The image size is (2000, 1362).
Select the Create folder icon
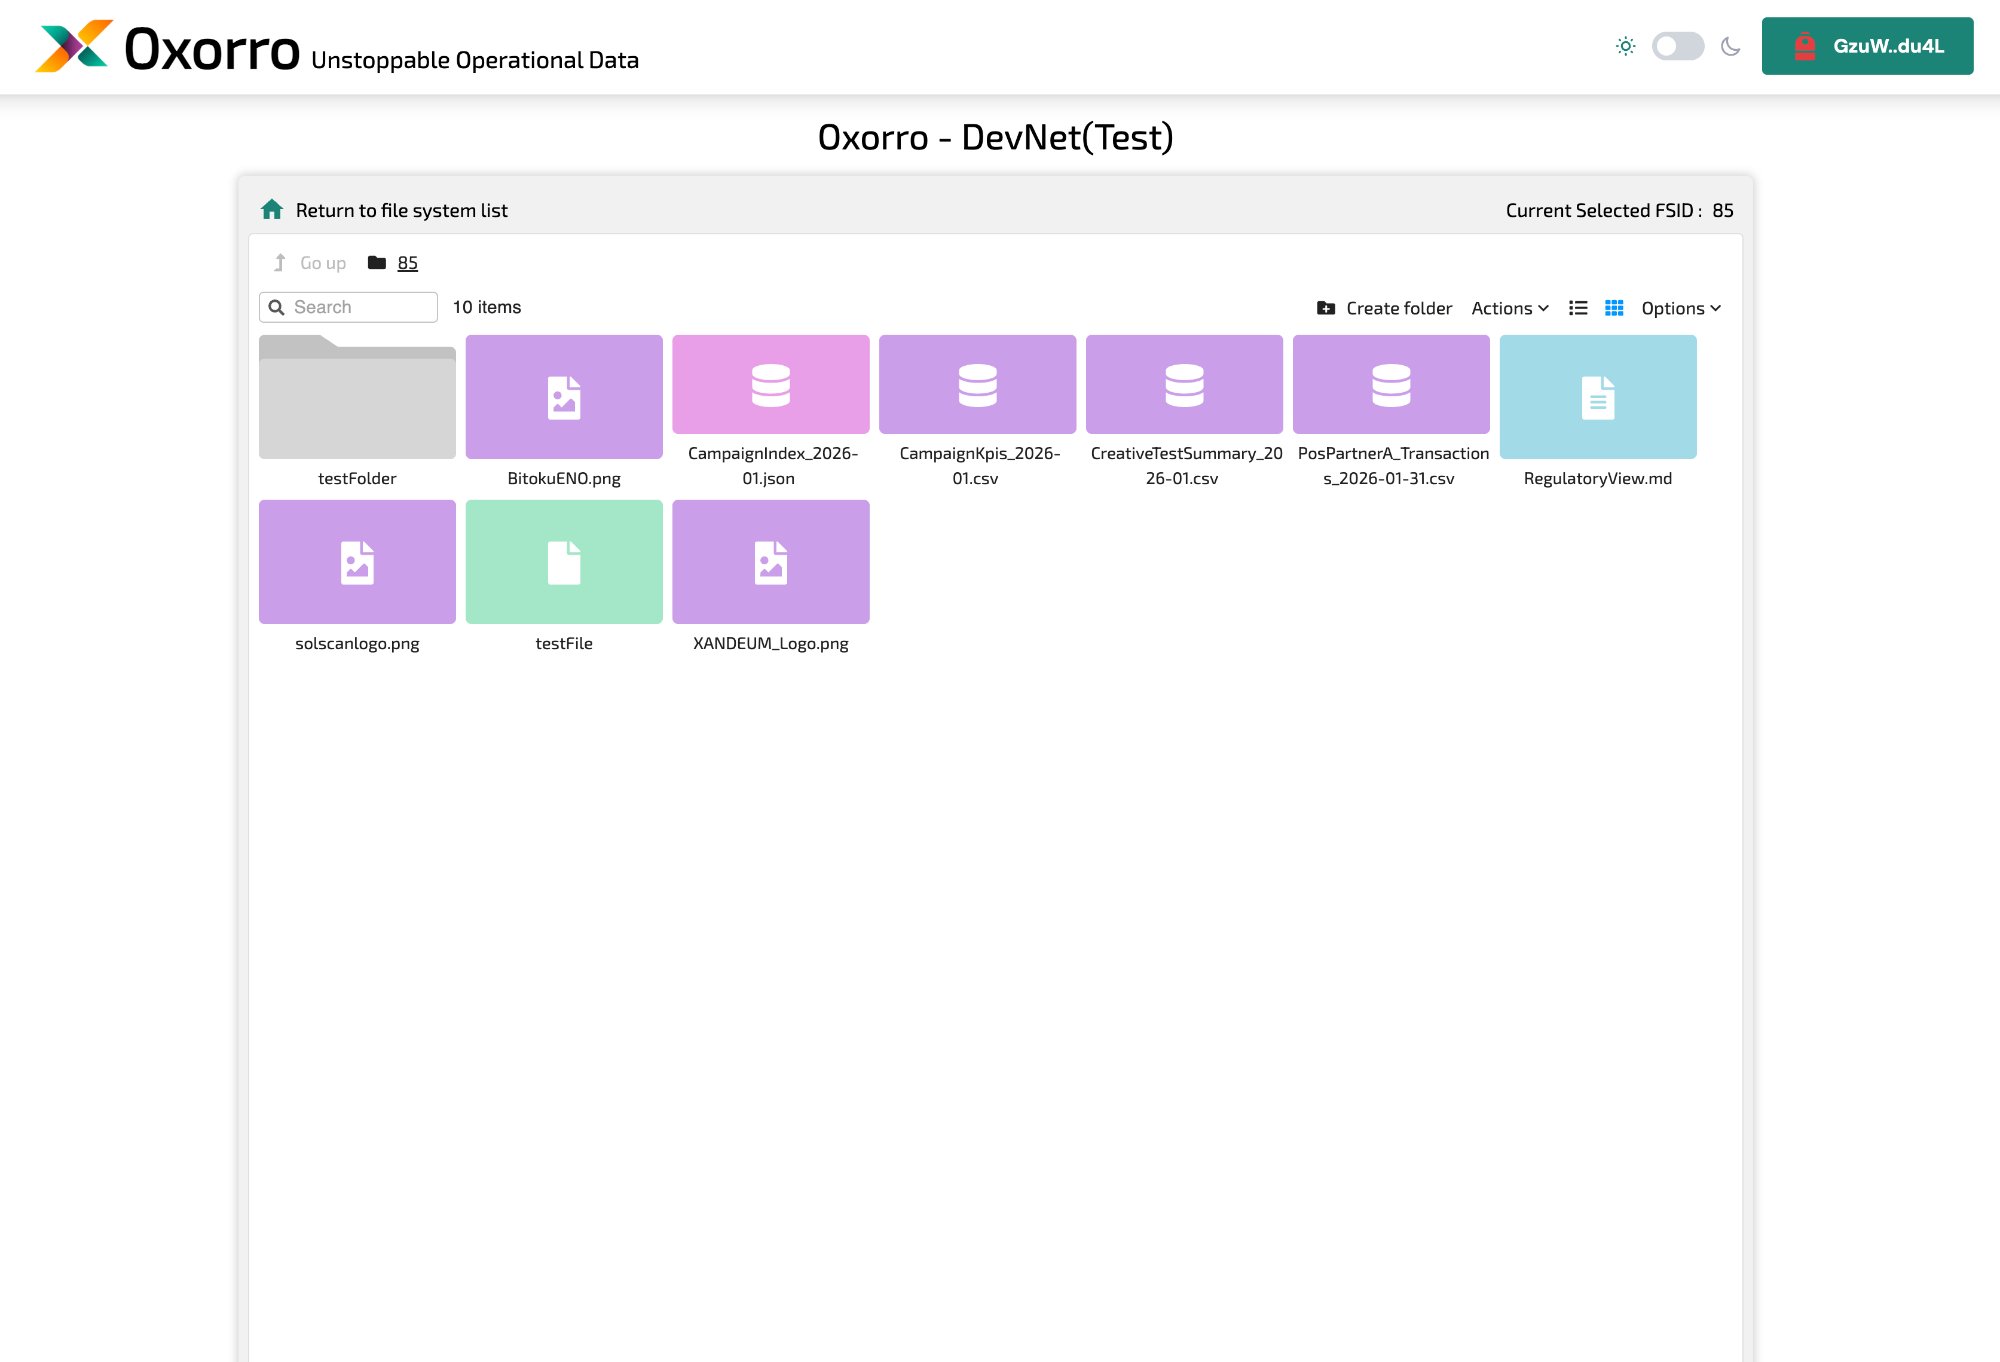[x=1325, y=308]
